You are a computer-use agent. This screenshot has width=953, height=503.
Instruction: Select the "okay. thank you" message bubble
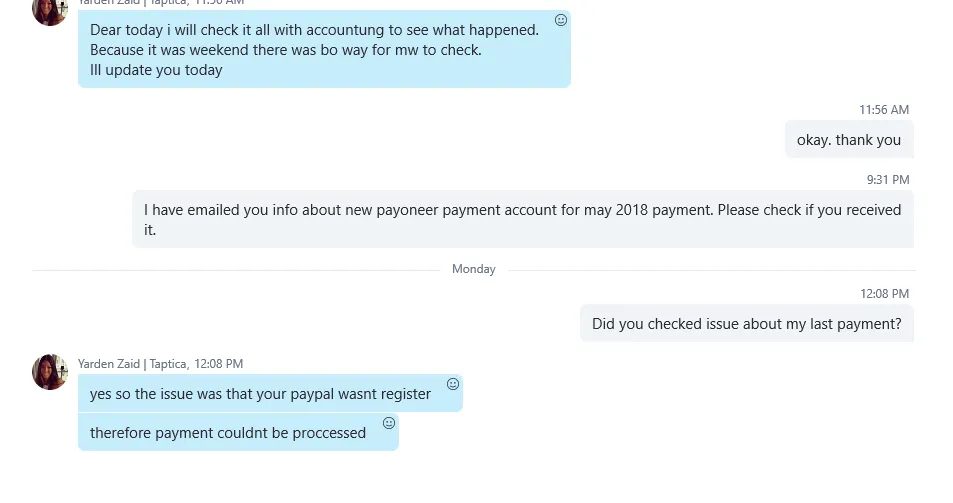coord(849,140)
